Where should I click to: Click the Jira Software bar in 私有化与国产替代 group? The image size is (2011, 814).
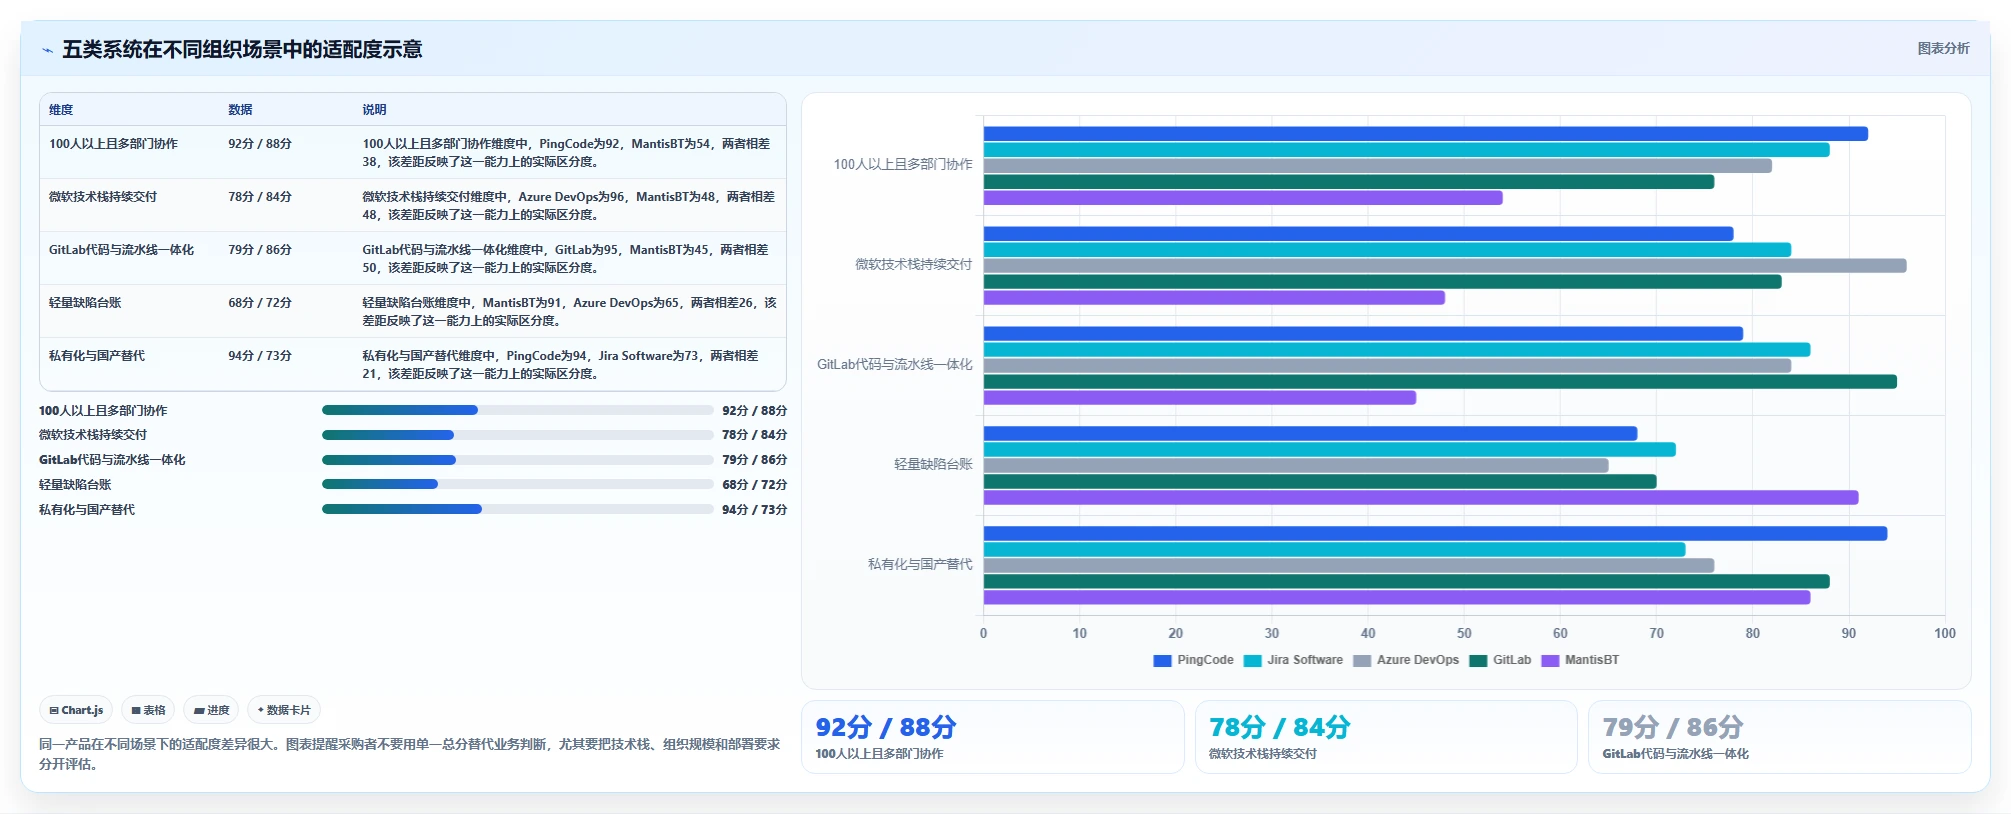[1334, 550]
